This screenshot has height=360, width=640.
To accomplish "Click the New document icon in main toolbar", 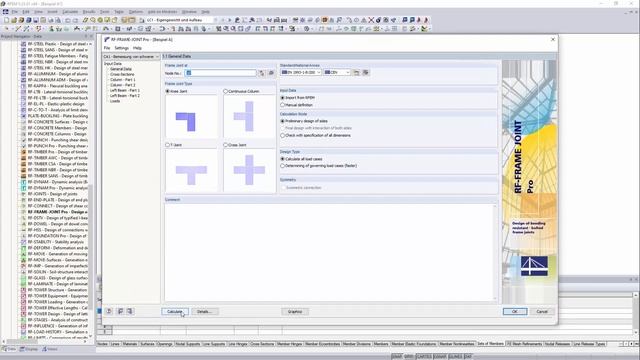I will pos(7,20).
